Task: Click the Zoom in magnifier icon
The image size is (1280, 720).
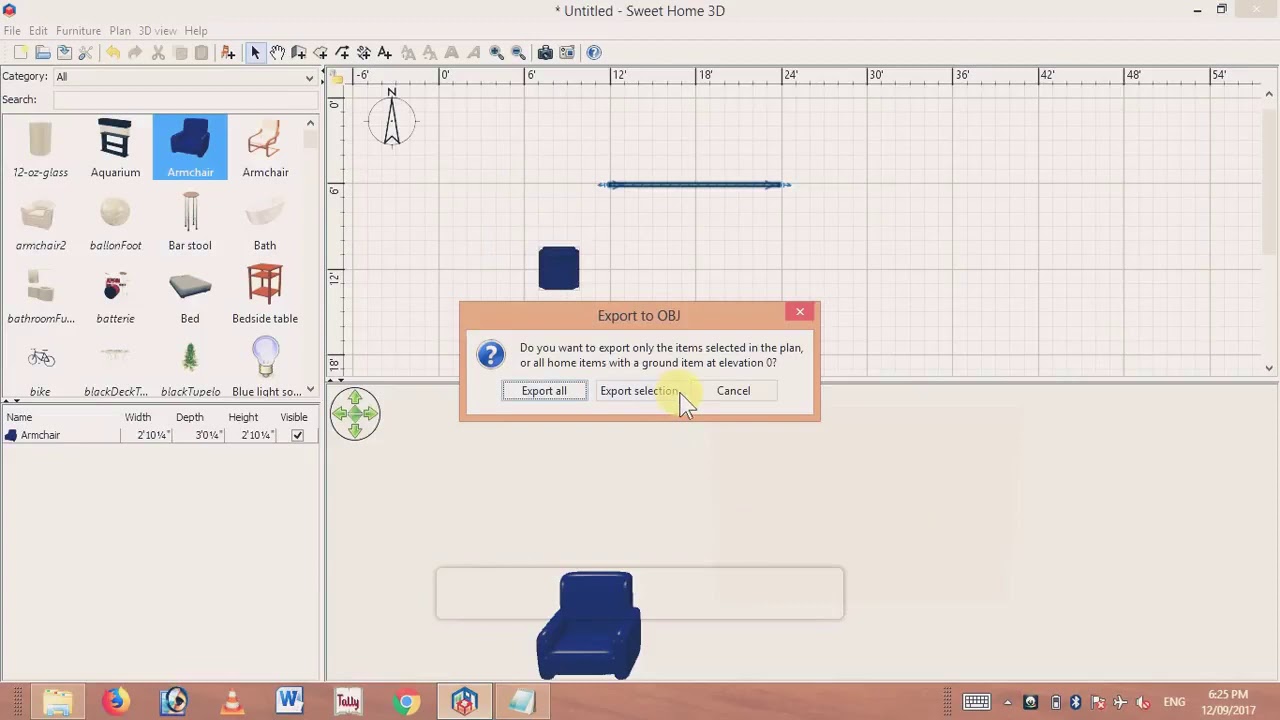Action: click(497, 53)
